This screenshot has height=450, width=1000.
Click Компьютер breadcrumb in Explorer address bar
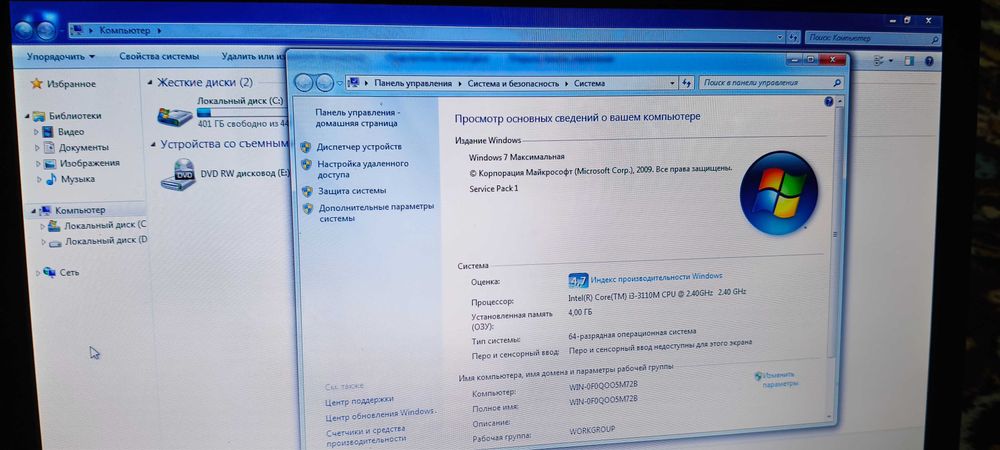click(x=125, y=30)
